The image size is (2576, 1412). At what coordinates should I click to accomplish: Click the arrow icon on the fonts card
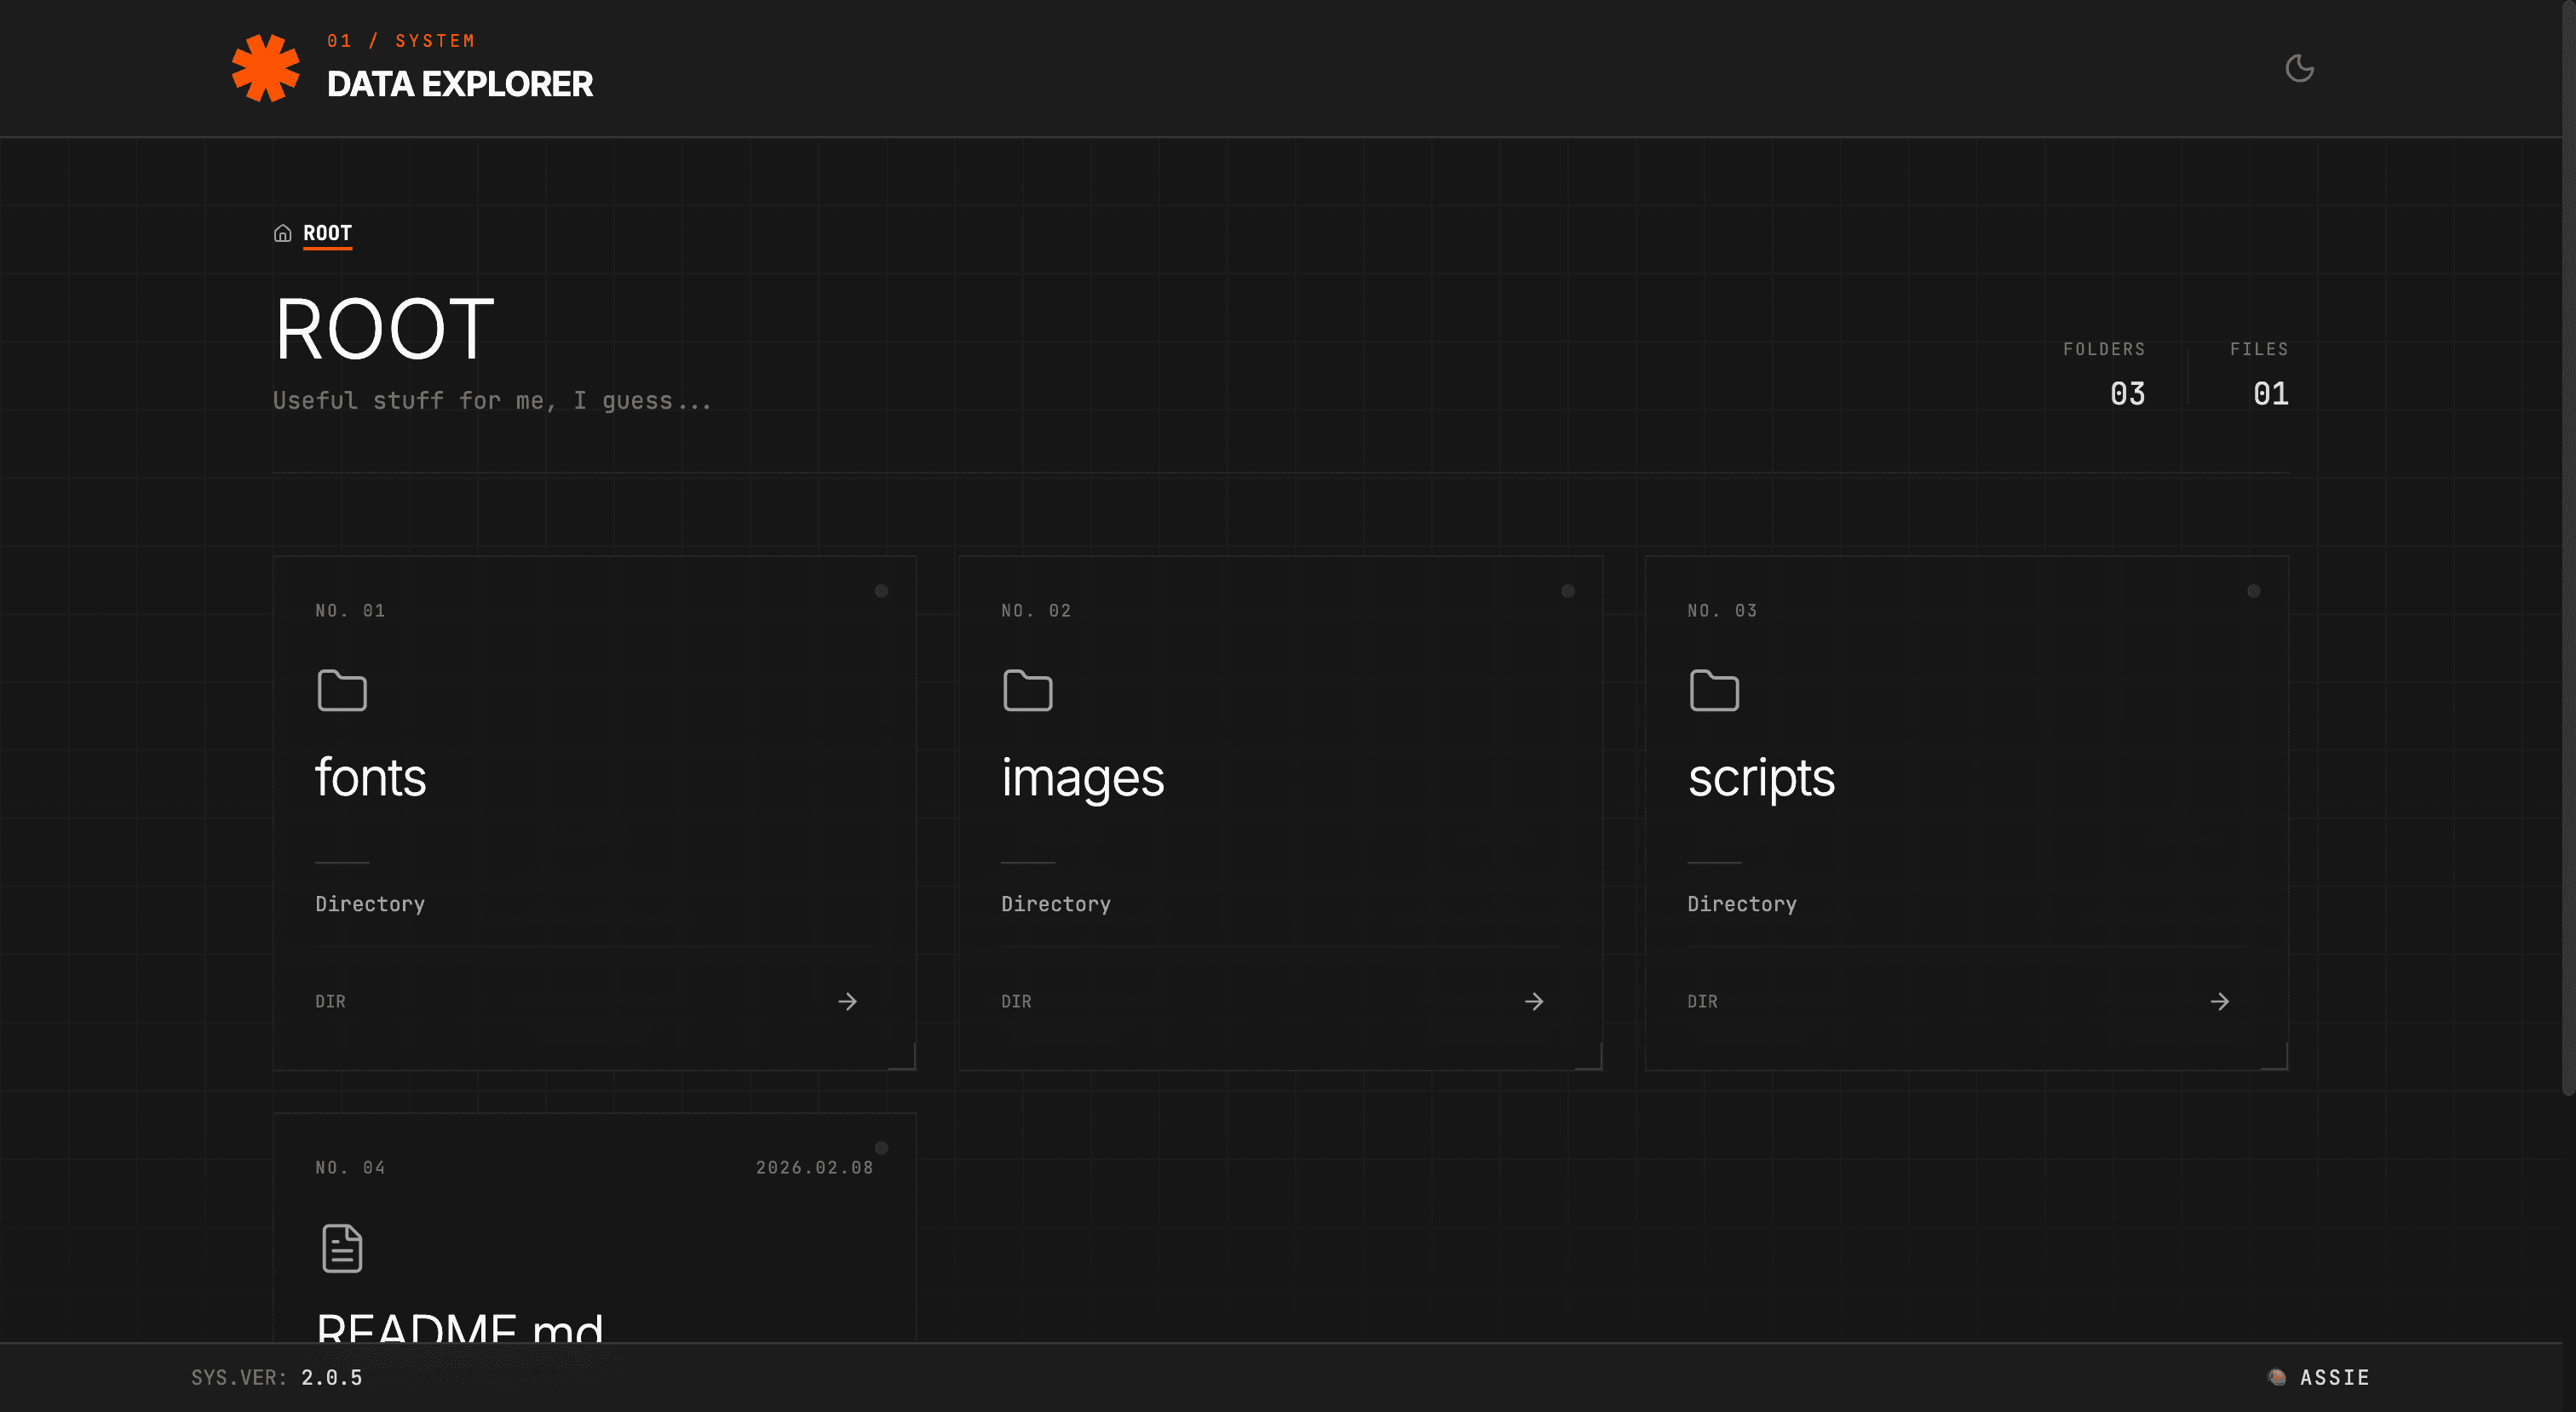coord(847,1001)
